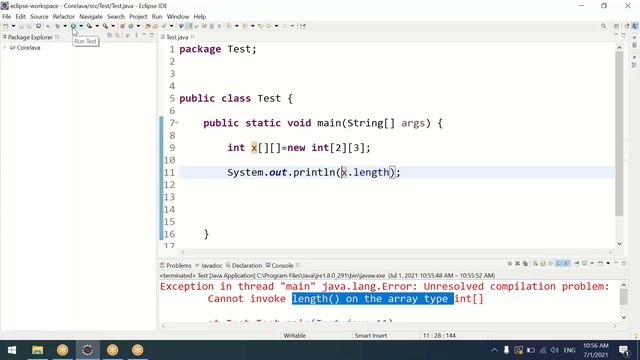640x360 pixels.
Task: Open the External Tools dropdown arrow
Action: tap(113, 26)
